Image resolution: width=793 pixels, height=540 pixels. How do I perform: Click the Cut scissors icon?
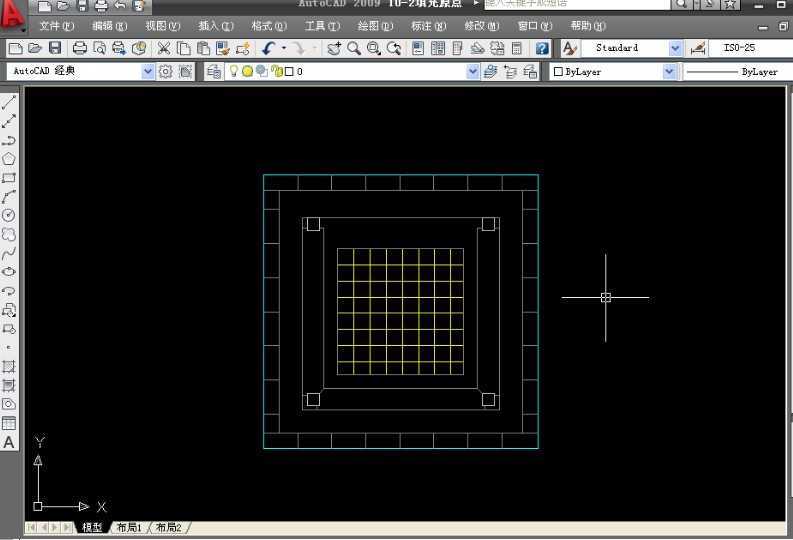pos(164,49)
